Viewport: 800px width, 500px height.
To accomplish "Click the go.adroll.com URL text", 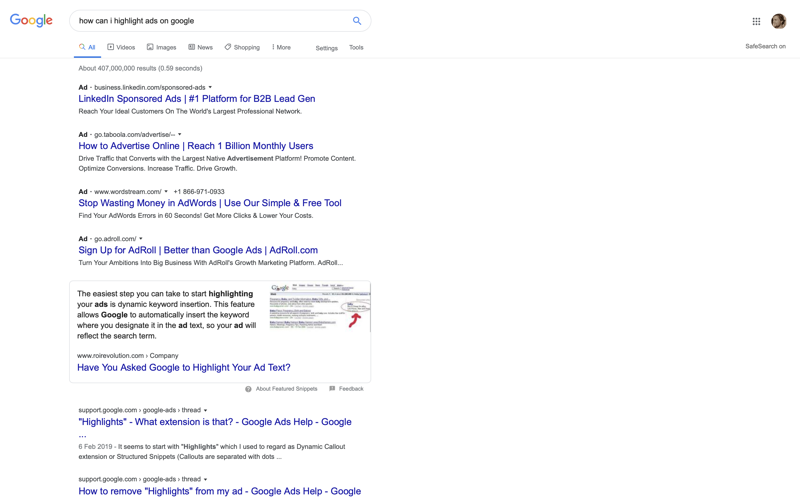I will (115, 239).
